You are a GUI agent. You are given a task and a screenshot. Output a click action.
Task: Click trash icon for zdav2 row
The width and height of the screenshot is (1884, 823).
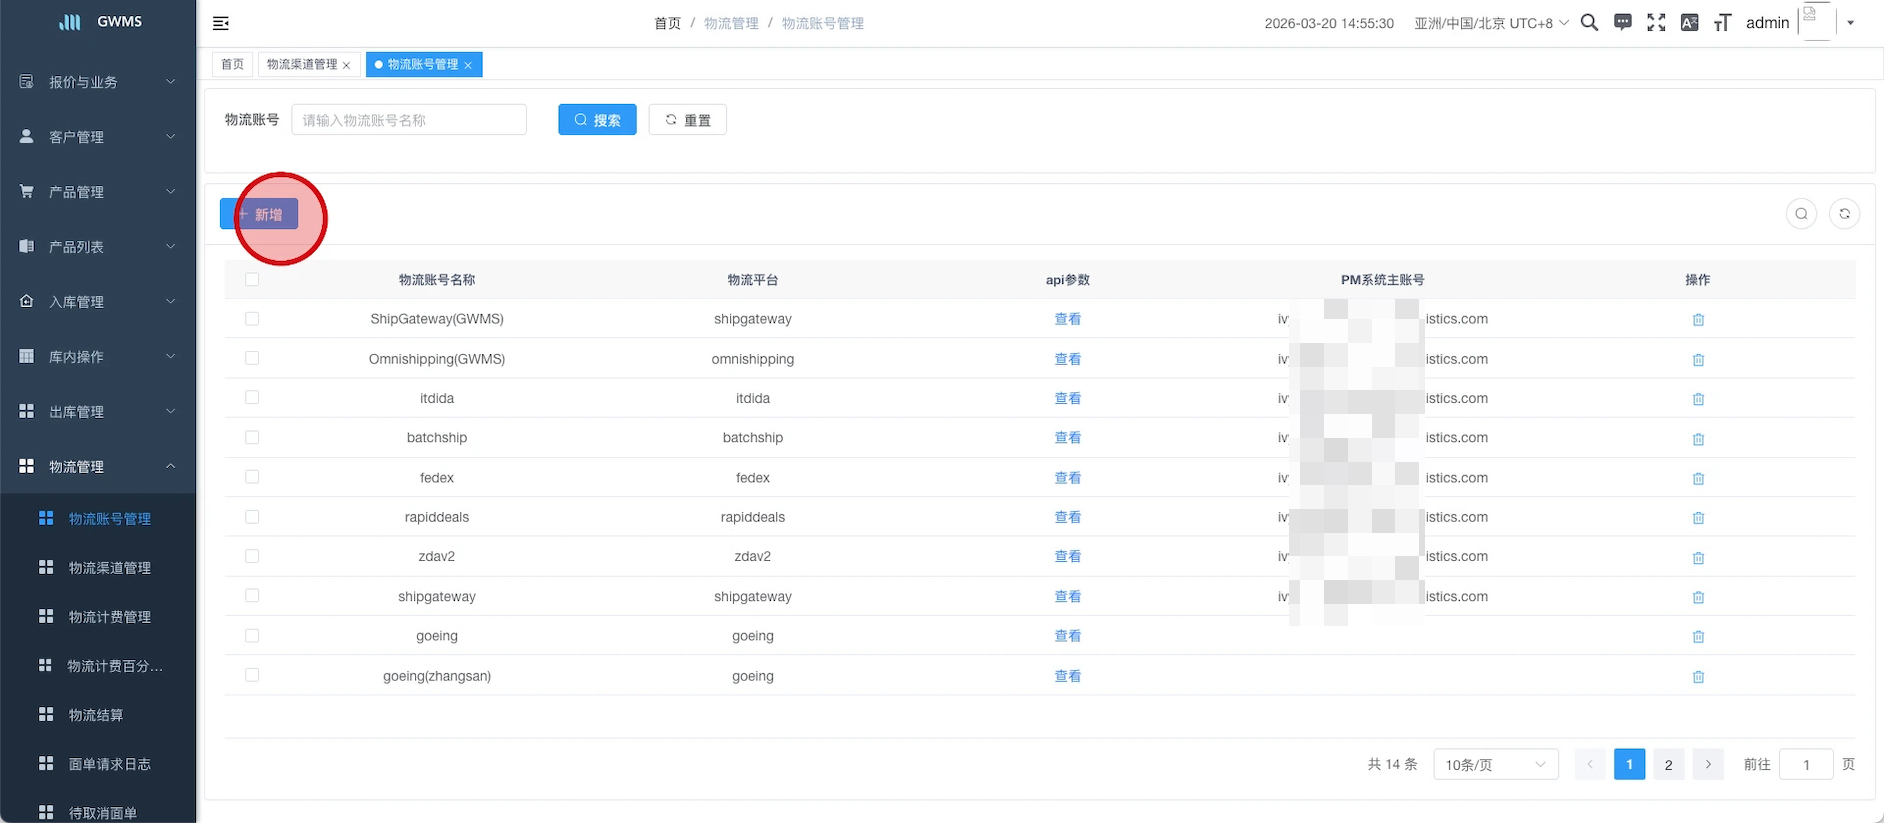(x=1698, y=558)
